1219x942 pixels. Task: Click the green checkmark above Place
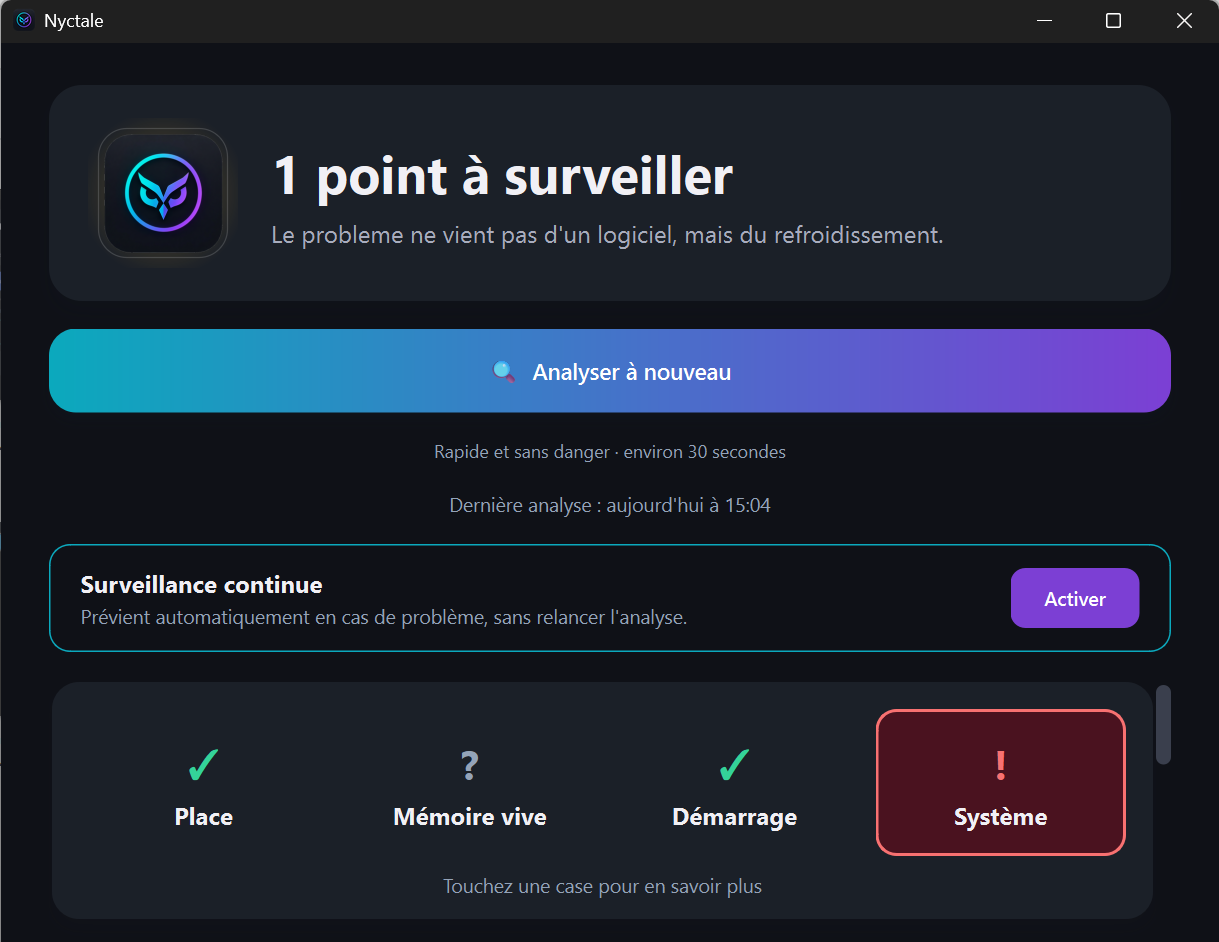point(204,767)
